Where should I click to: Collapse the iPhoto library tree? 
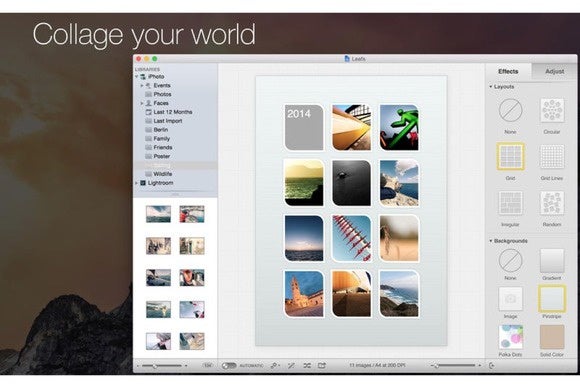[136, 77]
